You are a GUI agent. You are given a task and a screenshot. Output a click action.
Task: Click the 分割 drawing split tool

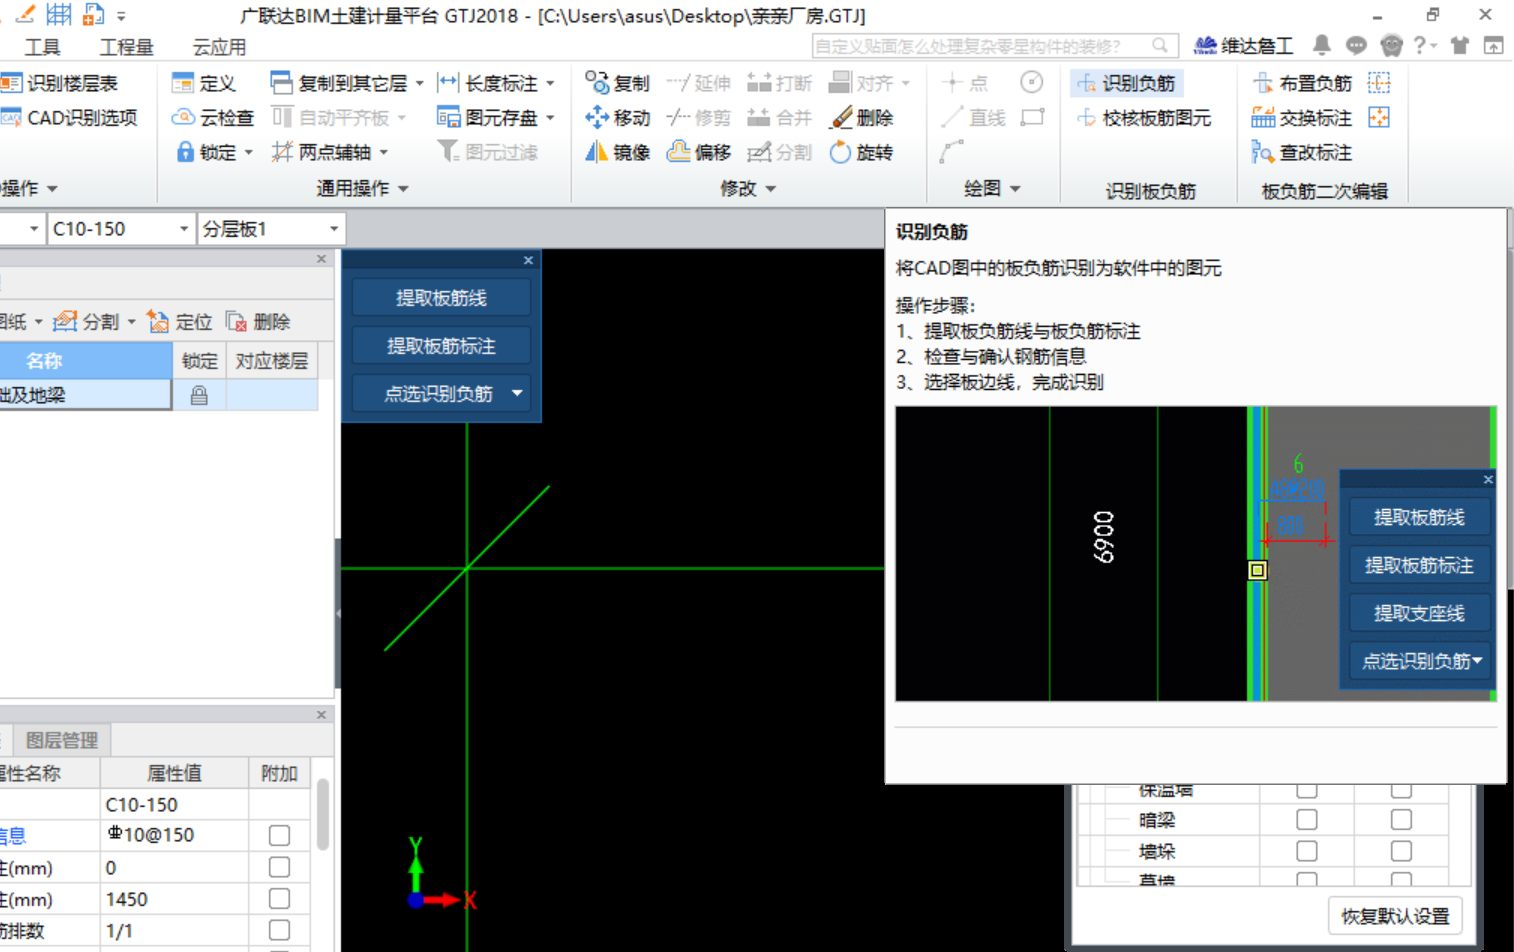coord(88,321)
